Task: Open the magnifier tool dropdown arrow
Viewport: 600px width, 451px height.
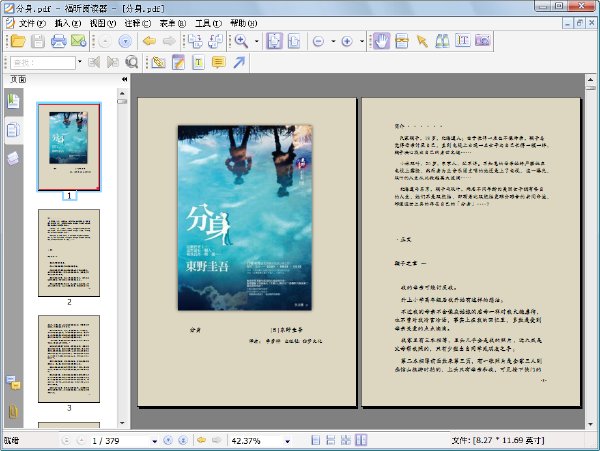Action: click(x=256, y=41)
